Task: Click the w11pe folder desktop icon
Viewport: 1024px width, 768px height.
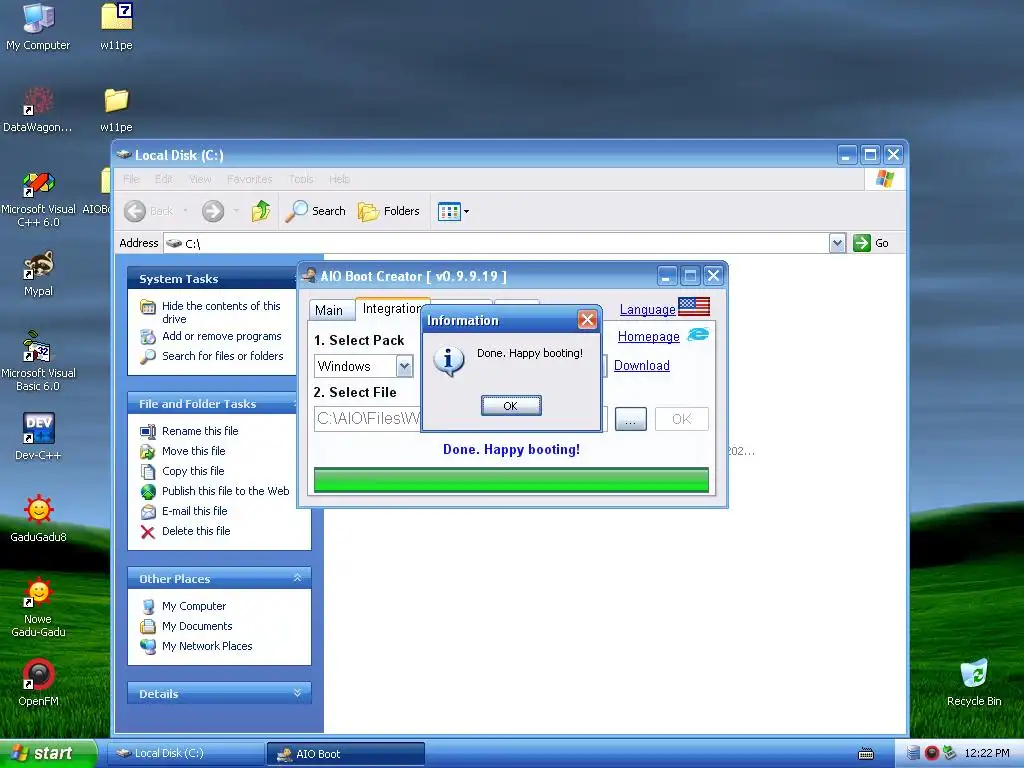Action: 116,110
